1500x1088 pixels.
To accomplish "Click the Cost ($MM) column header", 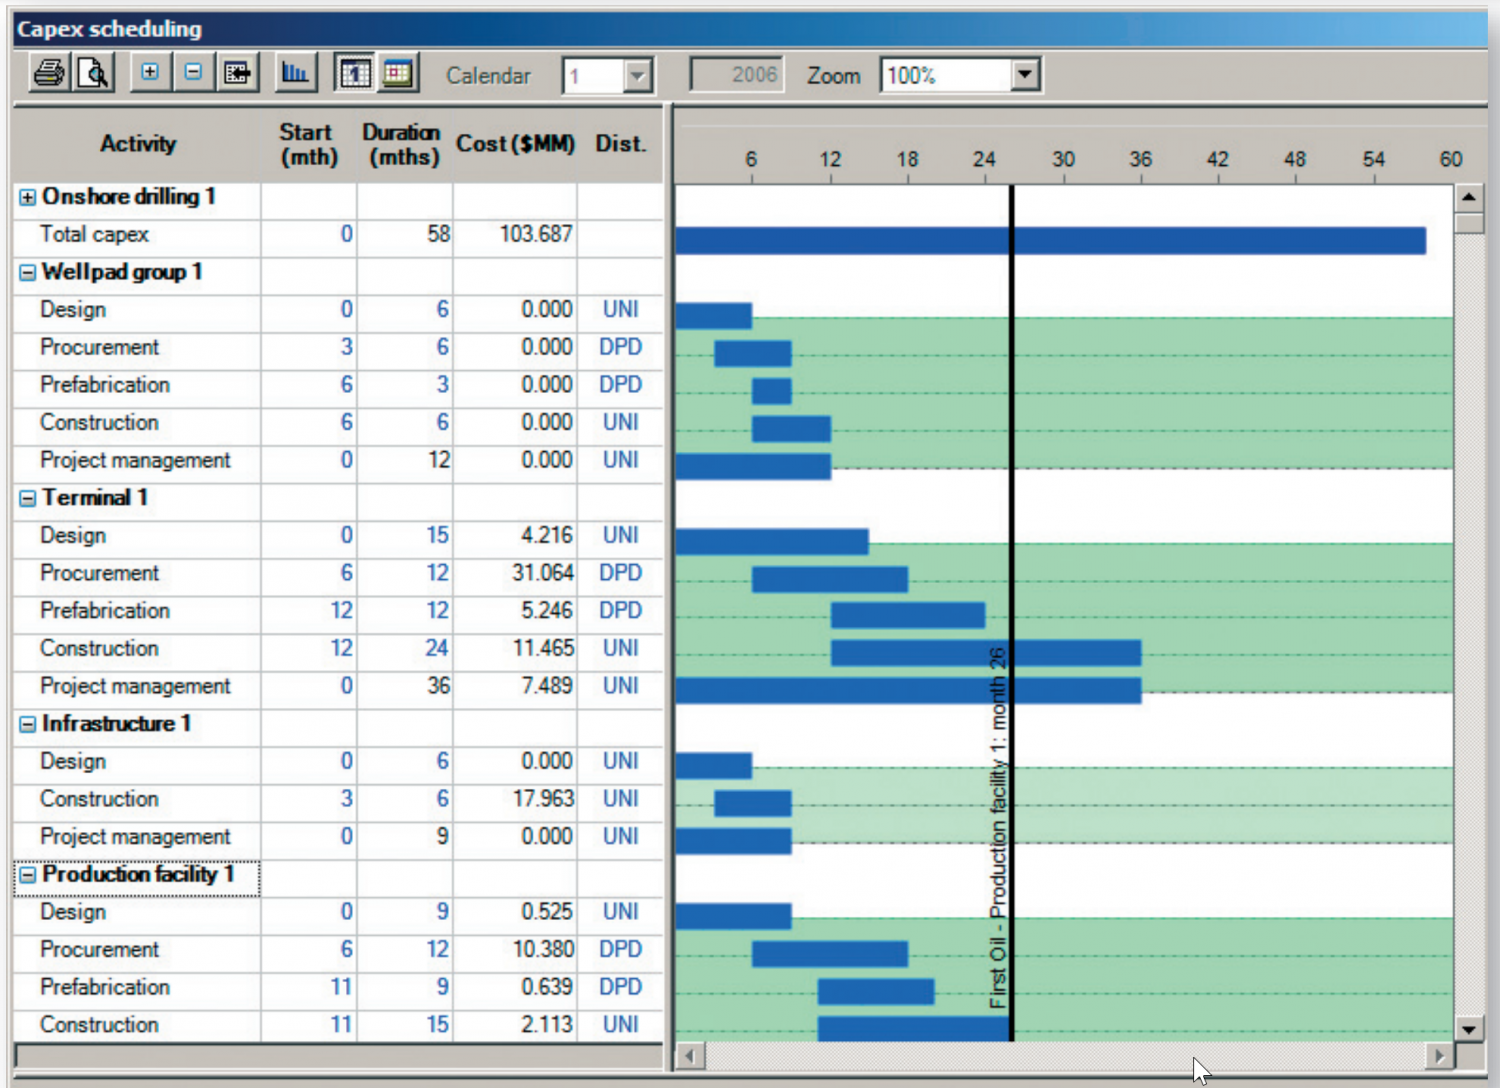I will (x=515, y=144).
